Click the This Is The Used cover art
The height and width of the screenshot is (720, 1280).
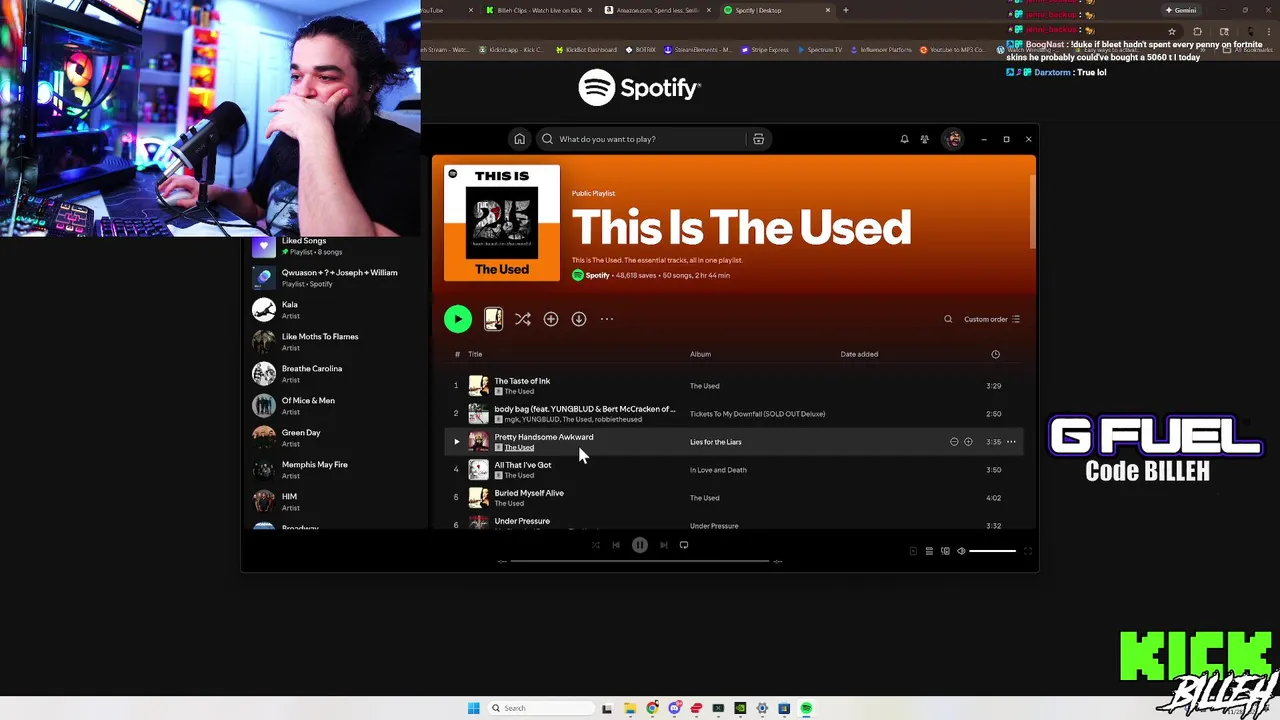click(x=502, y=223)
